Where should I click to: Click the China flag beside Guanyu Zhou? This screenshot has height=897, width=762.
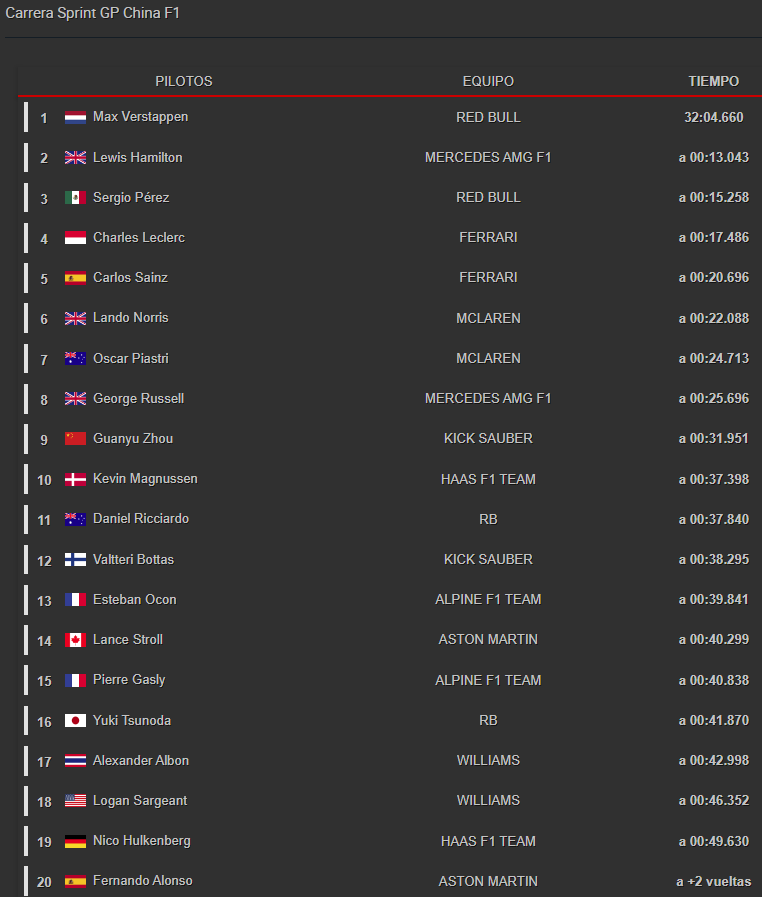[x=76, y=438]
